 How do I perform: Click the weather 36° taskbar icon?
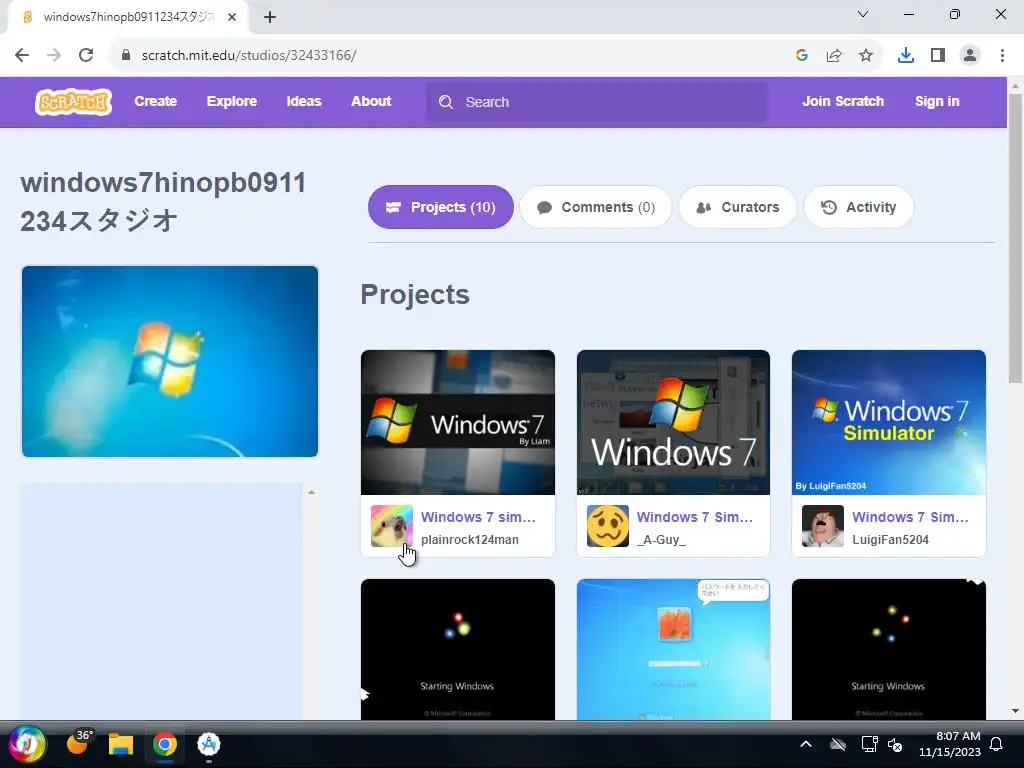tap(78, 743)
